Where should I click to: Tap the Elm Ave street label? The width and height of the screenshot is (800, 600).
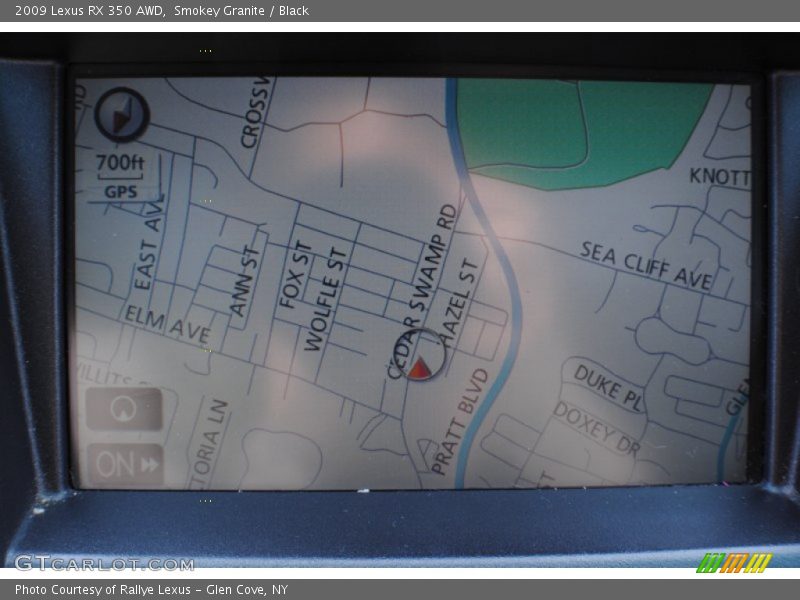[167, 325]
